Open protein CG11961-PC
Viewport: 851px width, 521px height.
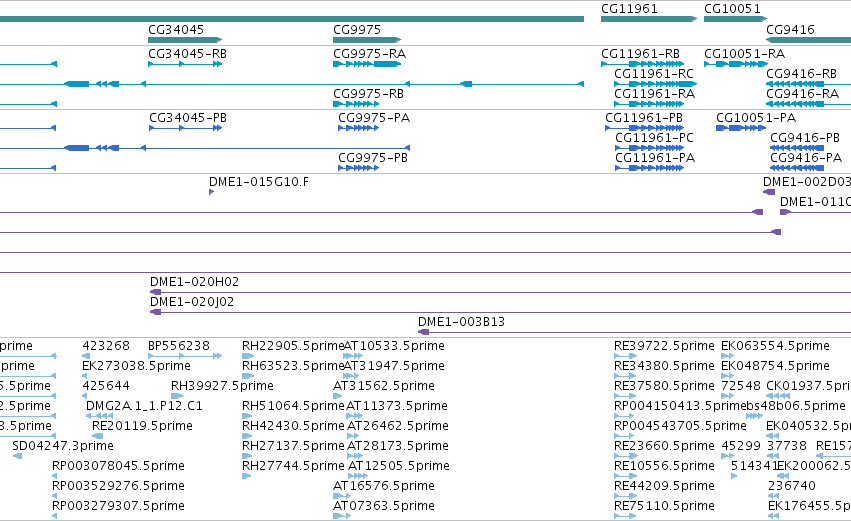[x=655, y=137]
